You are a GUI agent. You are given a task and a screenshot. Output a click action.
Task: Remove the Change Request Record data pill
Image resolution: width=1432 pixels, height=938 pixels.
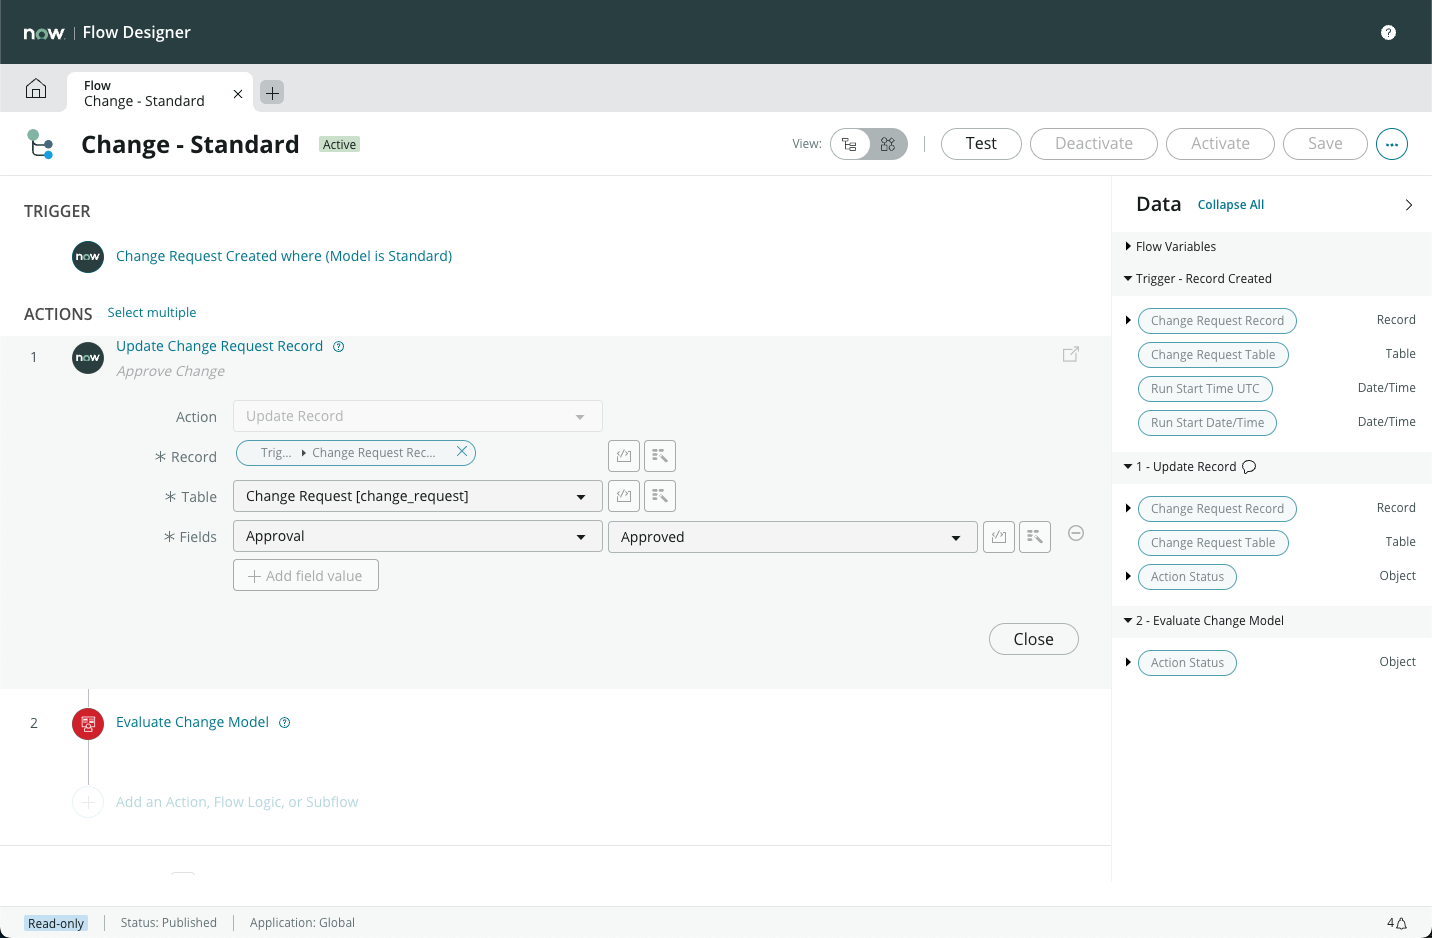(462, 452)
